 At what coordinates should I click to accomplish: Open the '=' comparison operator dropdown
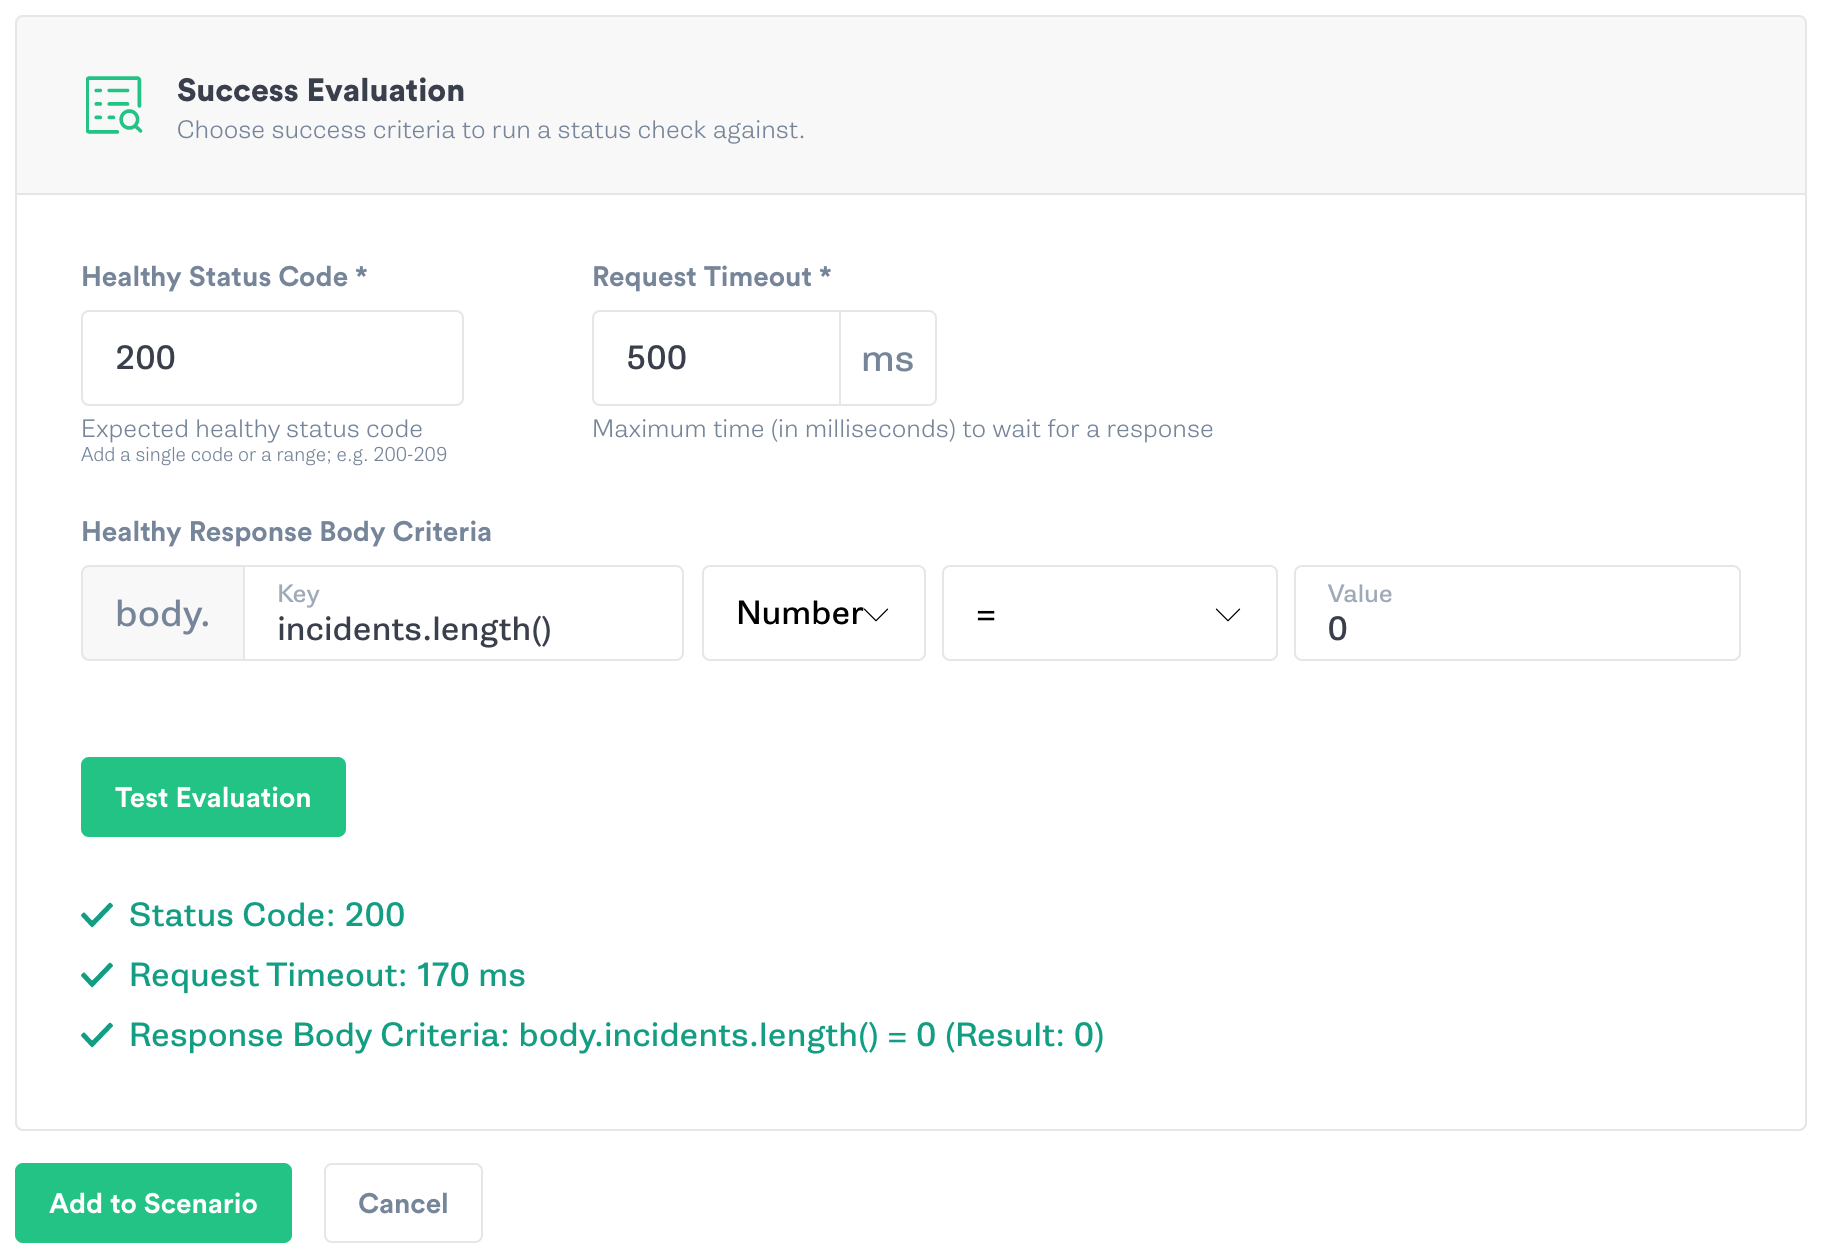pyautogui.click(x=1108, y=613)
